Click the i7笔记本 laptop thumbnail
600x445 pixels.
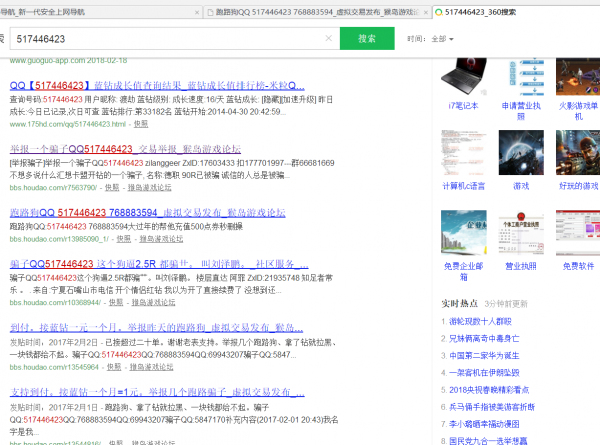click(464, 77)
